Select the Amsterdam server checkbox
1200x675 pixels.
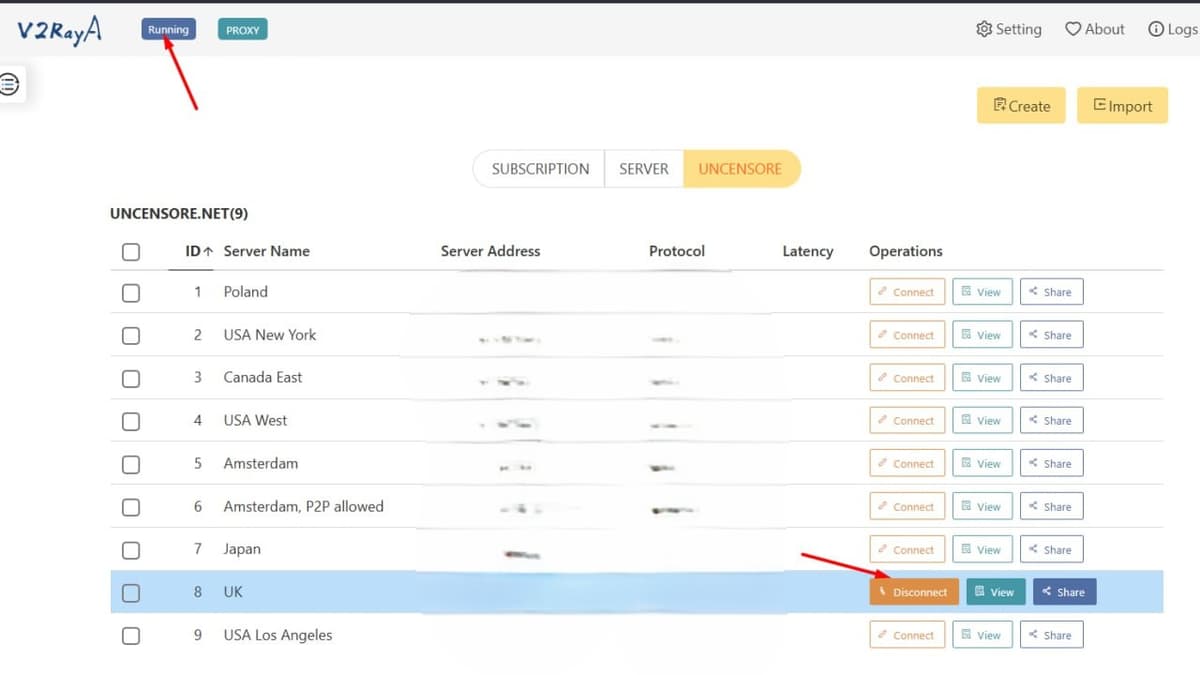click(130, 464)
